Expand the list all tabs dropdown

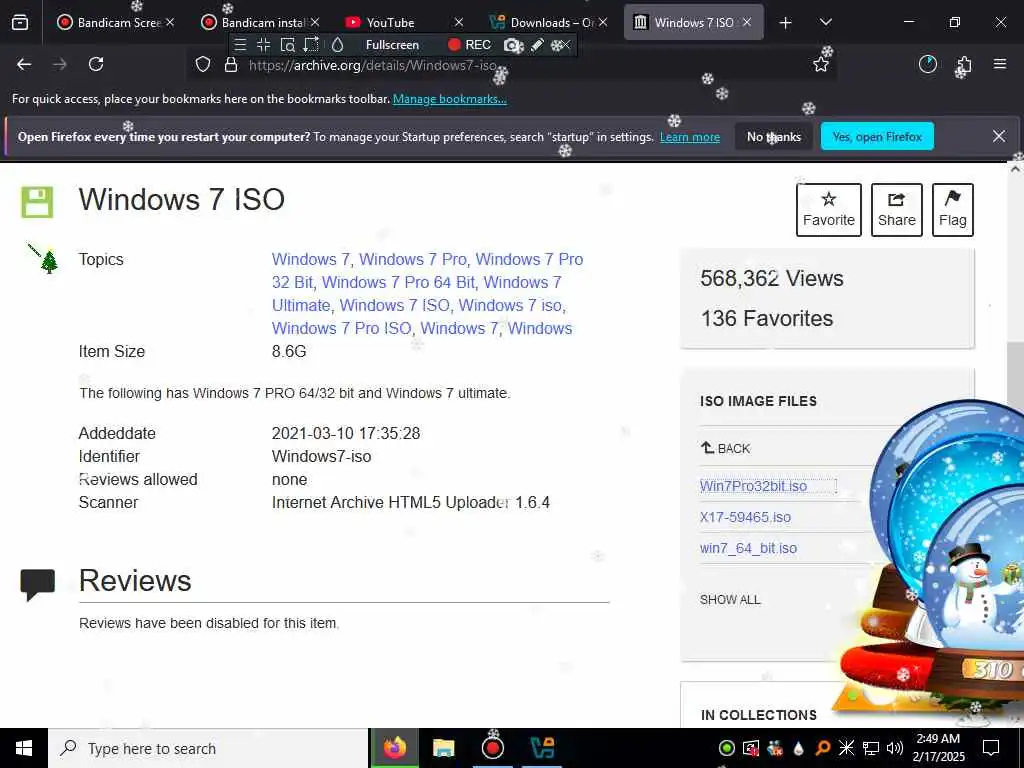coord(825,22)
